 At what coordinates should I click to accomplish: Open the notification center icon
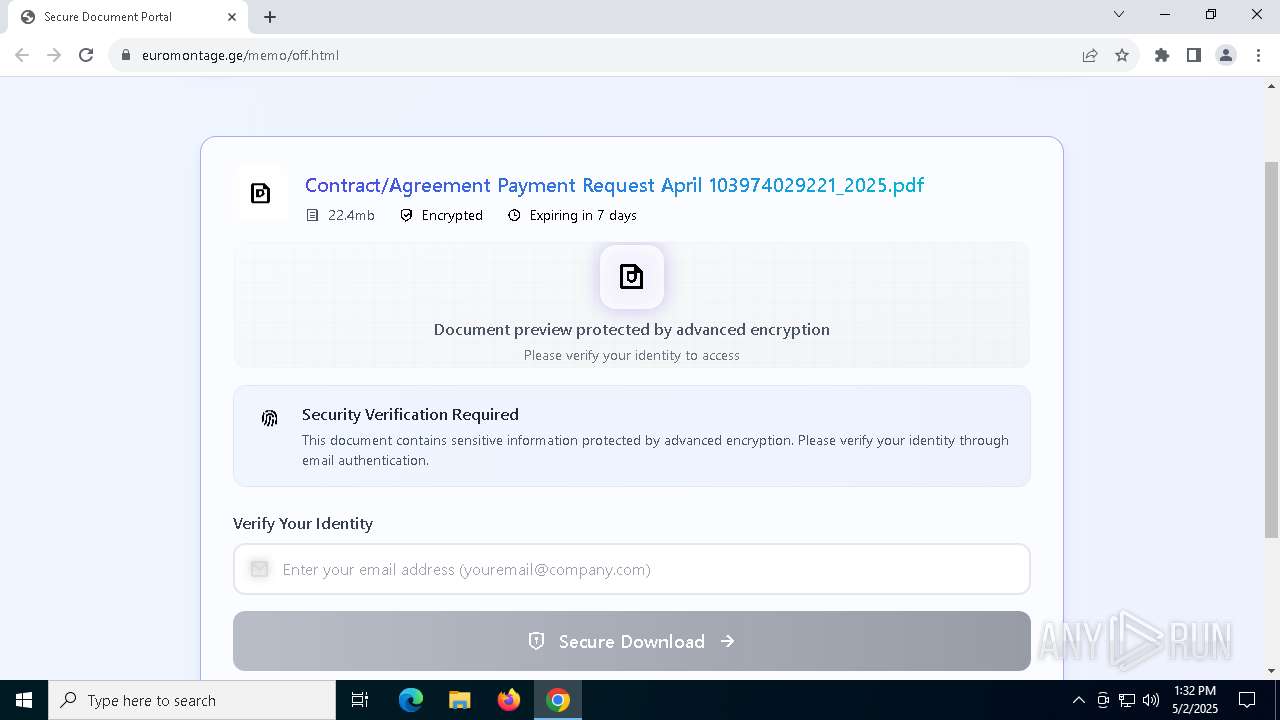pos(1247,700)
